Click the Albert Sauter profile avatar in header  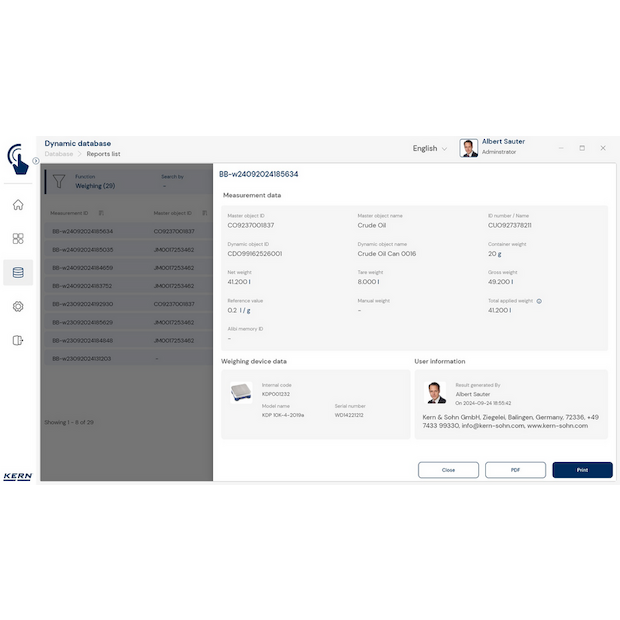pos(468,148)
